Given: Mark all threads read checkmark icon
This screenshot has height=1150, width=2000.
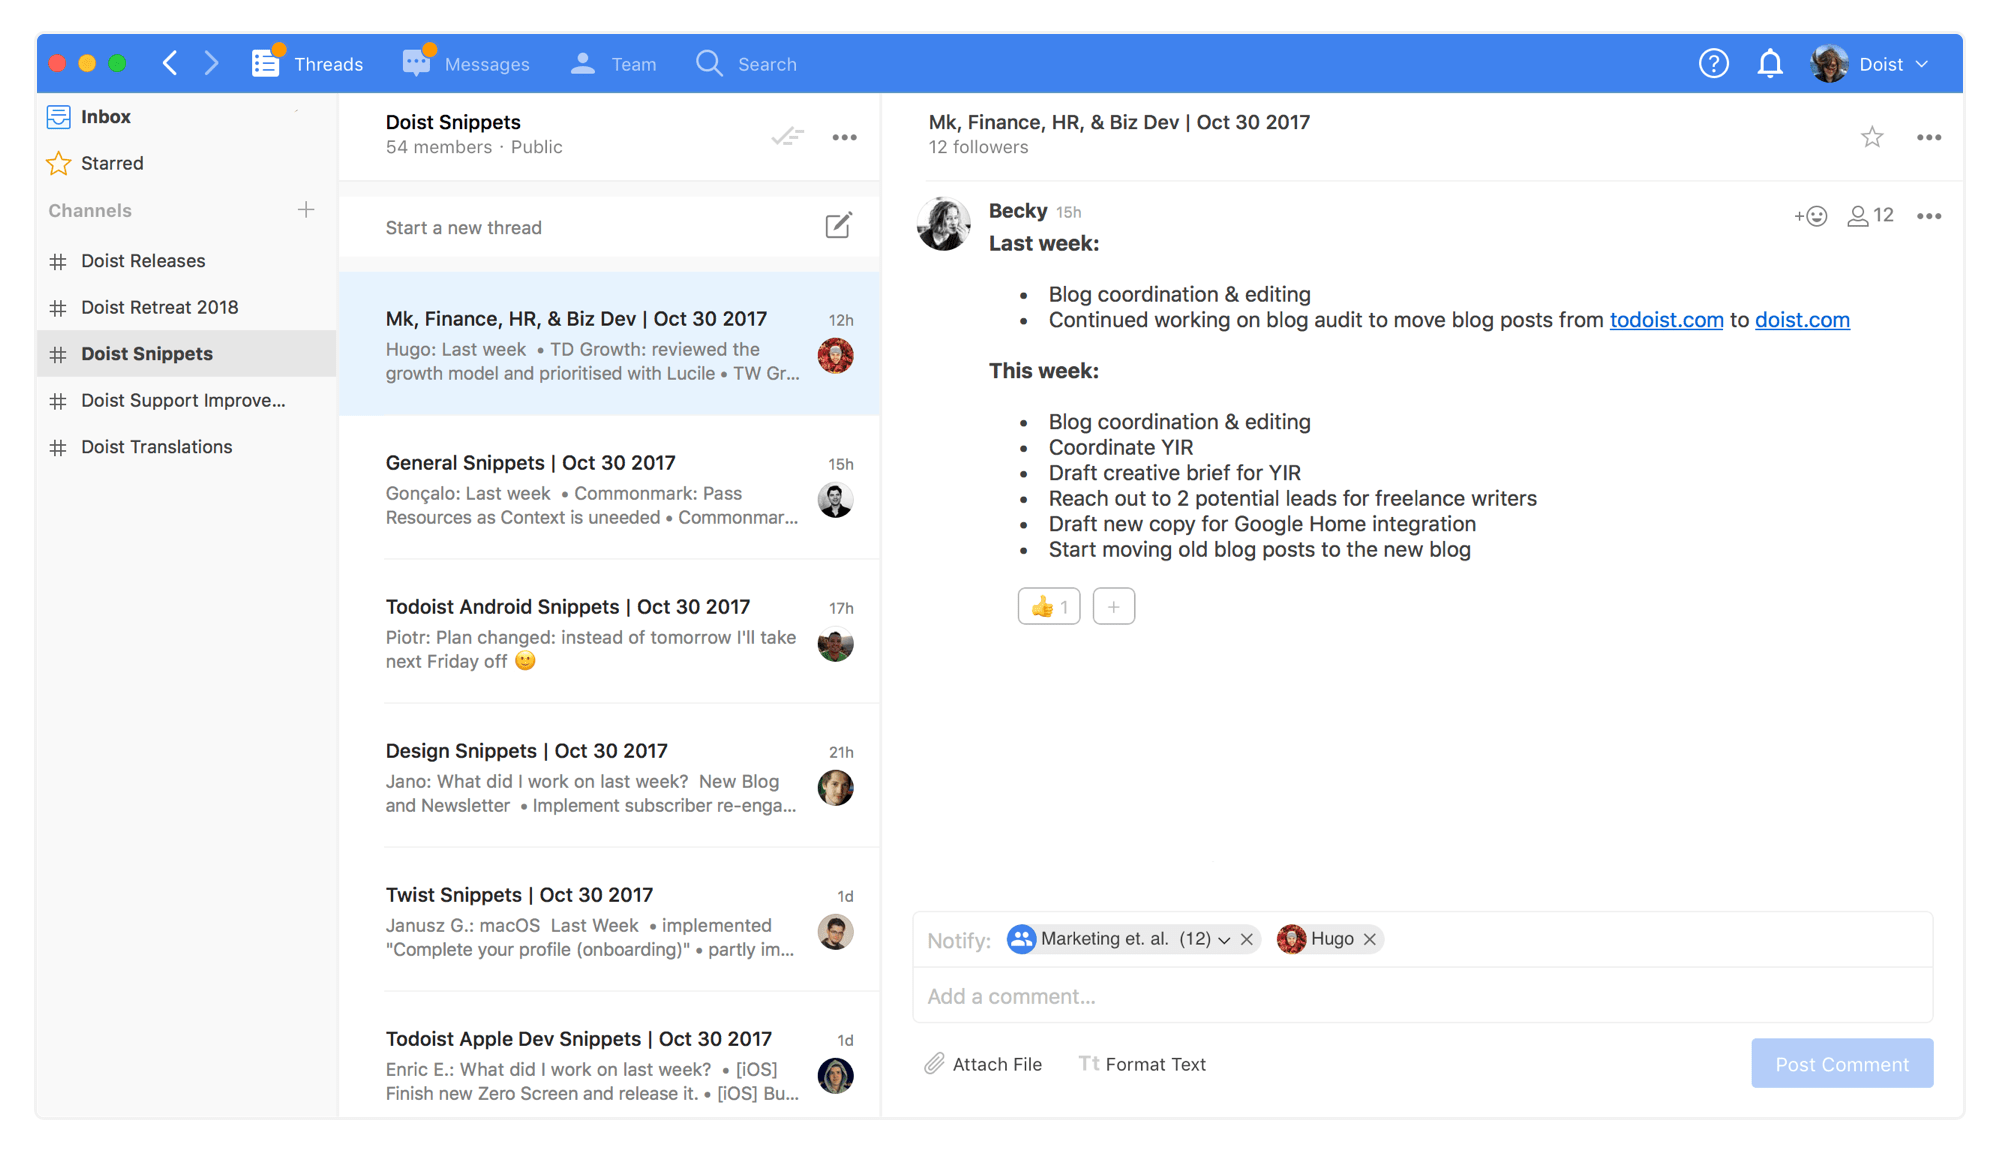Looking at the screenshot, I should click(787, 137).
